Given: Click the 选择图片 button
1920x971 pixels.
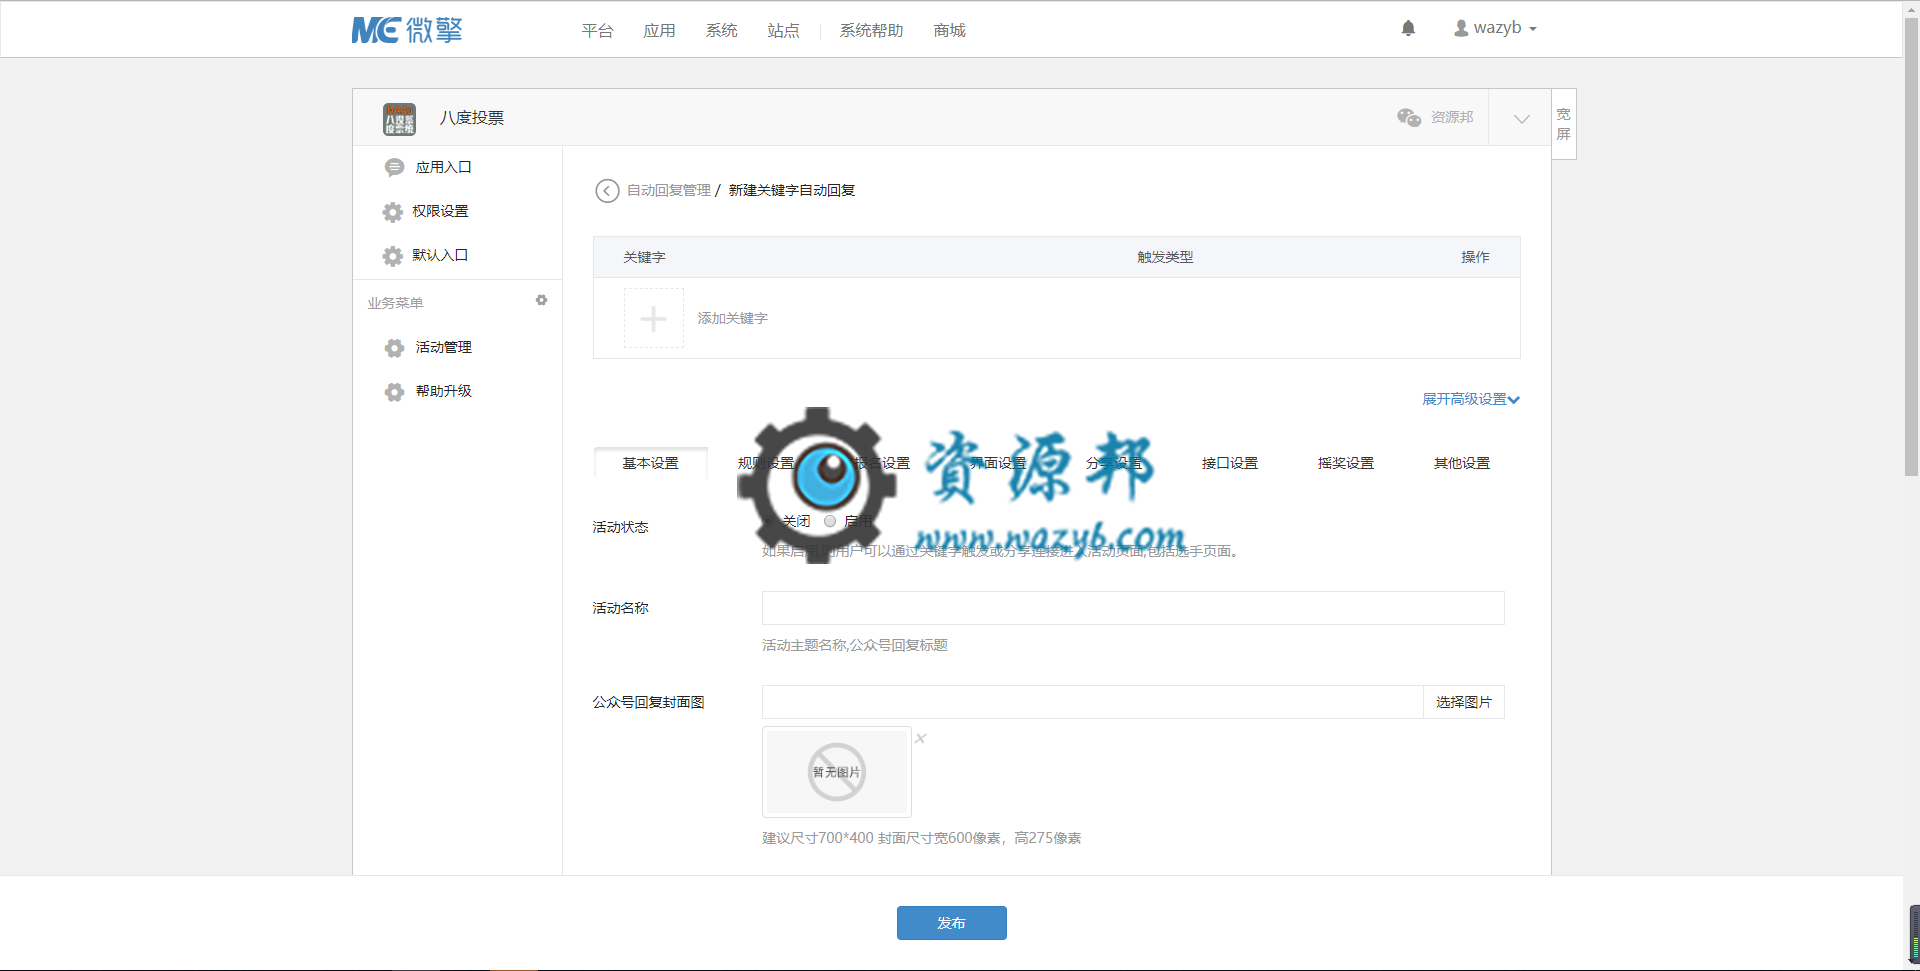Looking at the screenshot, I should coord(1464,702).
